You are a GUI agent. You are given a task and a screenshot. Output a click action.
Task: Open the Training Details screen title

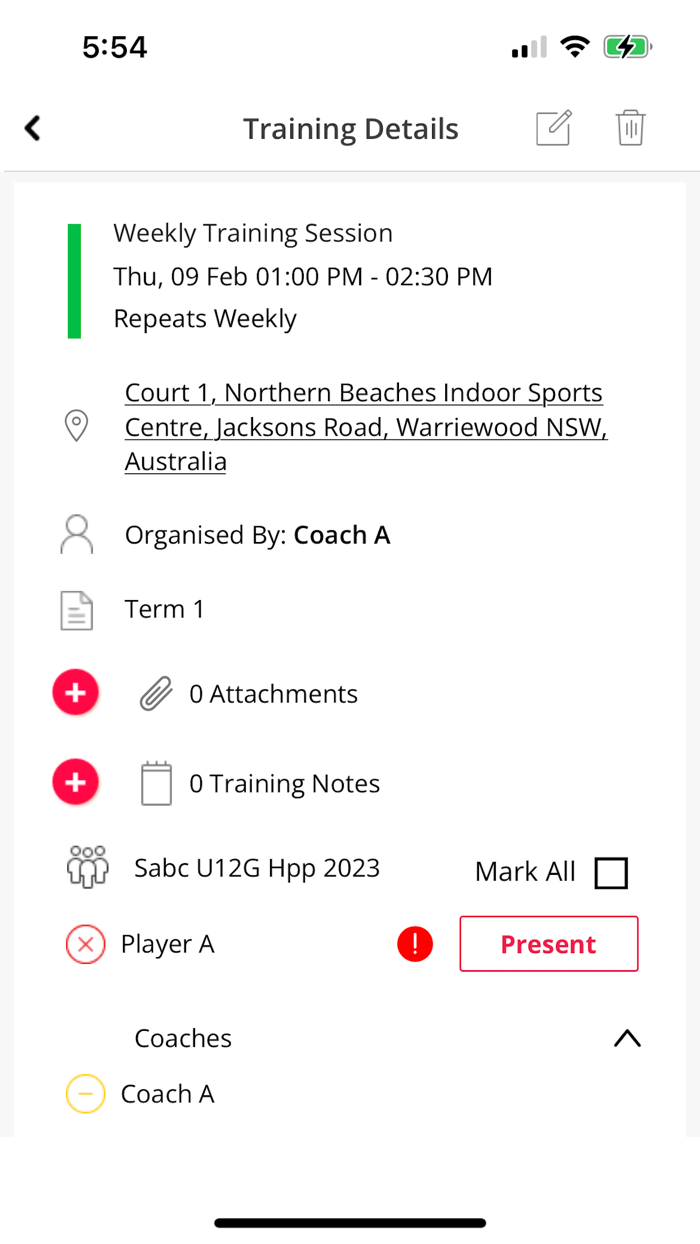point(350,128)
